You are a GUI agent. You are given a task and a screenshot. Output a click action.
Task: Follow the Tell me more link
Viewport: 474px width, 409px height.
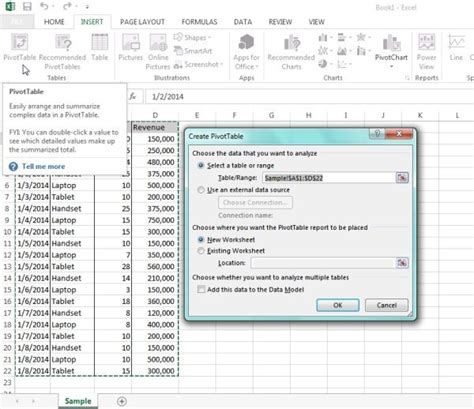(x=43, y=166)
